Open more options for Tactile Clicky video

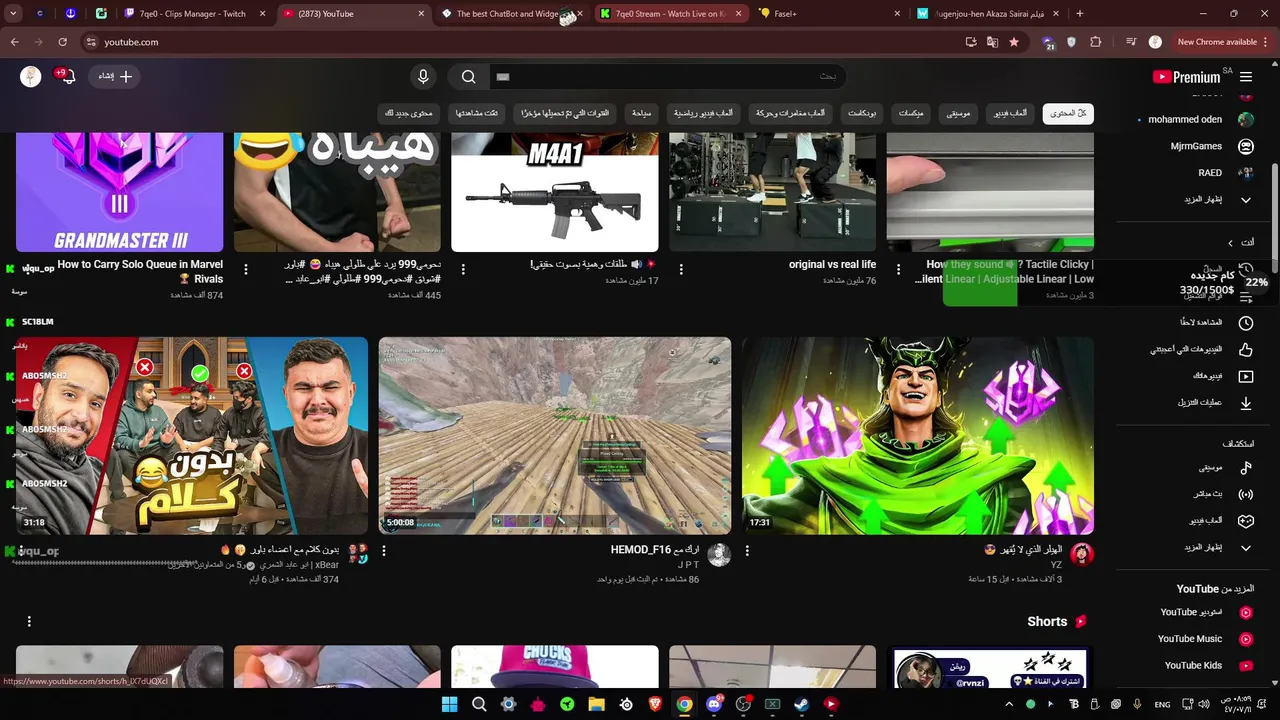[898, 270]
